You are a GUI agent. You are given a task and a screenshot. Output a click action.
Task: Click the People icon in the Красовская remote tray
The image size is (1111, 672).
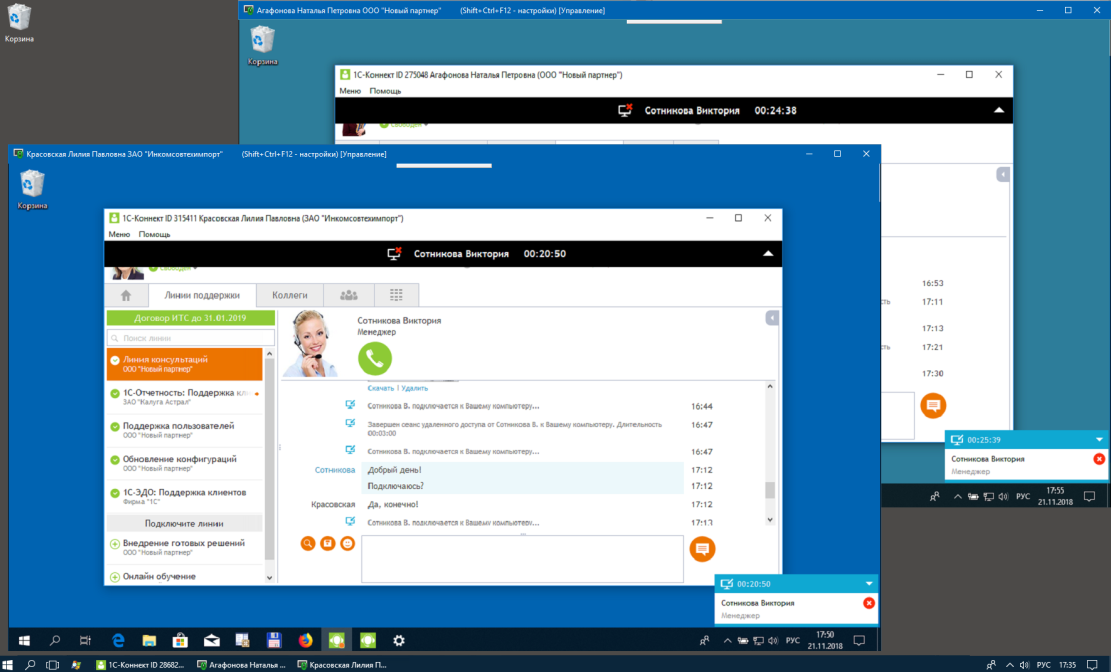pyautogui.click(x=704, y=640)
